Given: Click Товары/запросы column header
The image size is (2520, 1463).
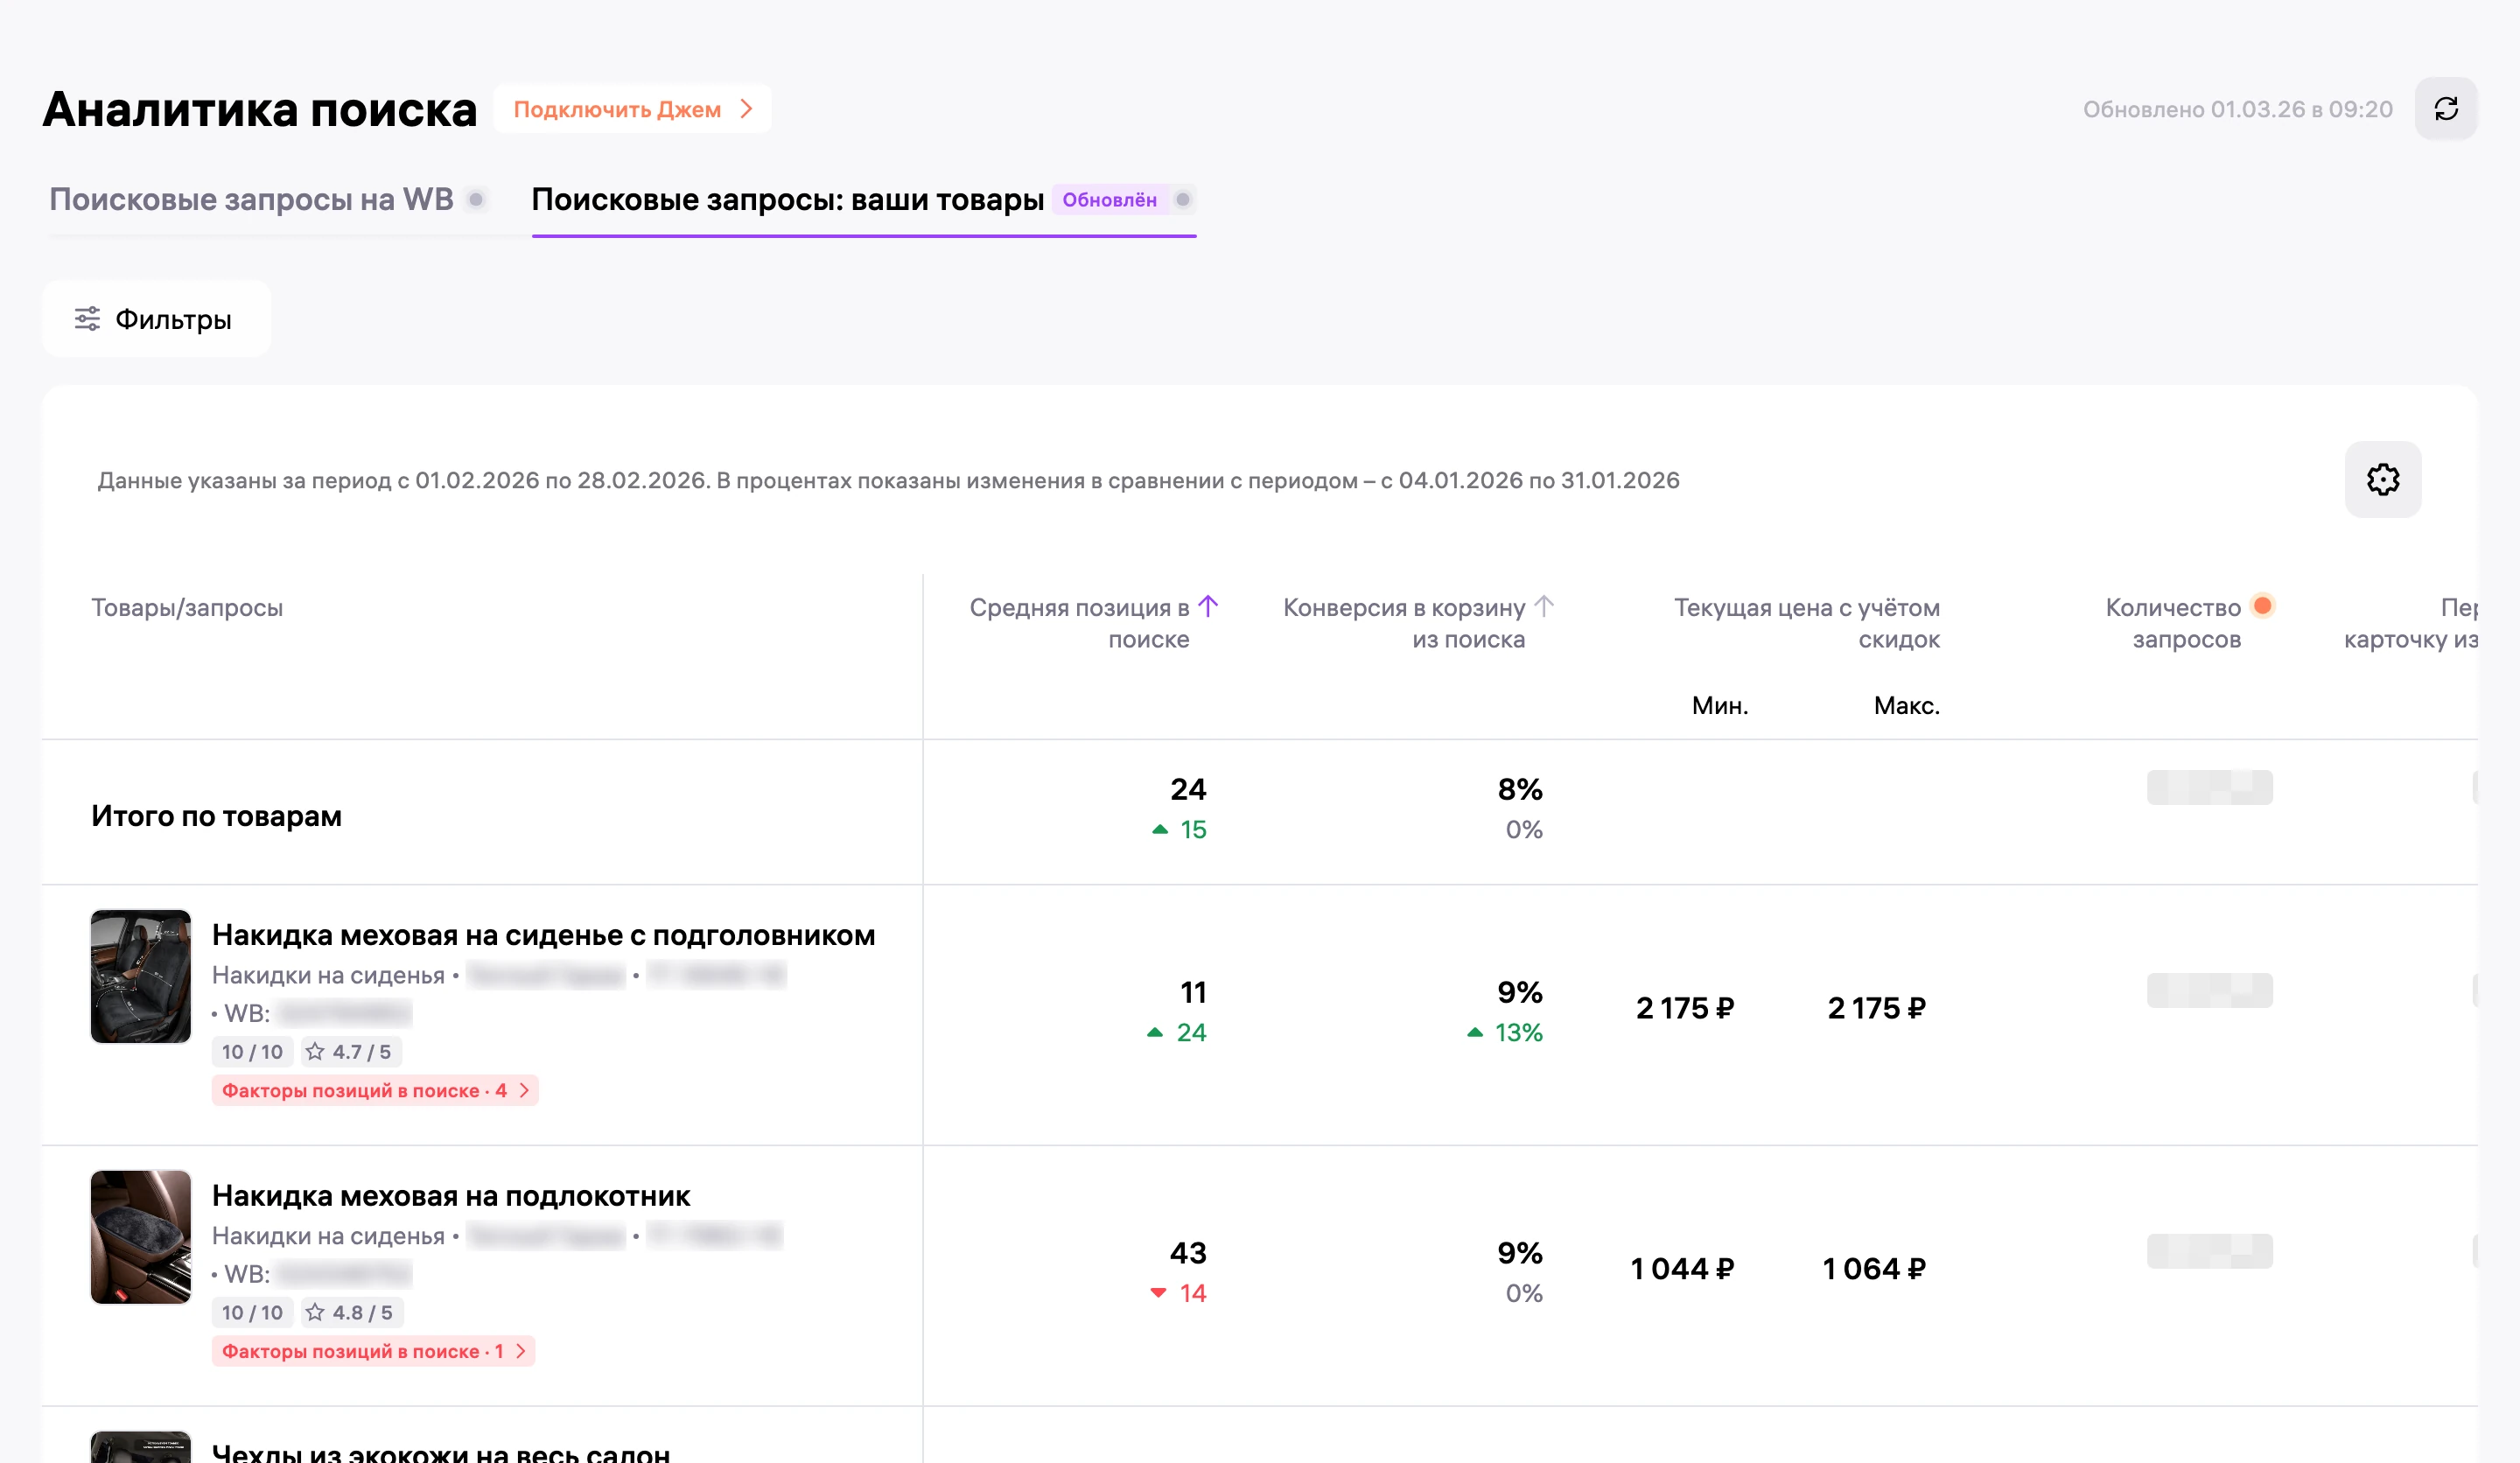Looking at the screenshot, I should pyautogui.click(x=187, y=608).
